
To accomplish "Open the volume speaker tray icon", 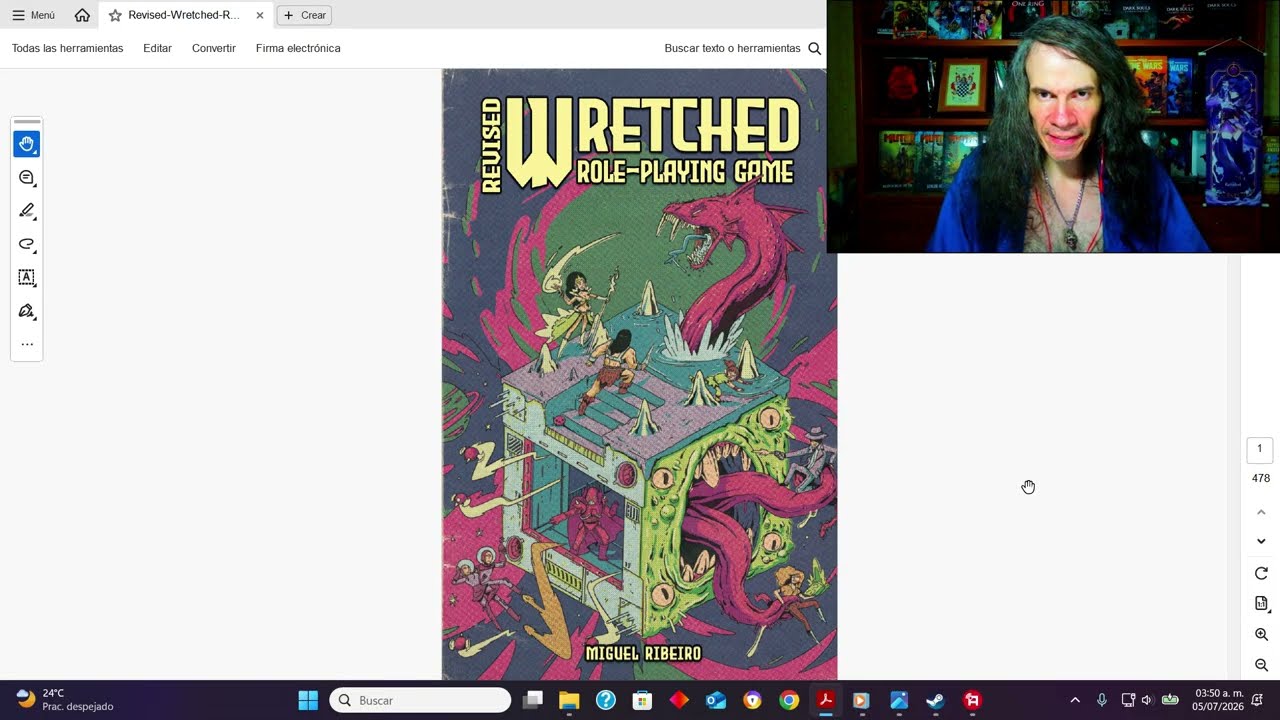I will click(x=1147, y=700).
